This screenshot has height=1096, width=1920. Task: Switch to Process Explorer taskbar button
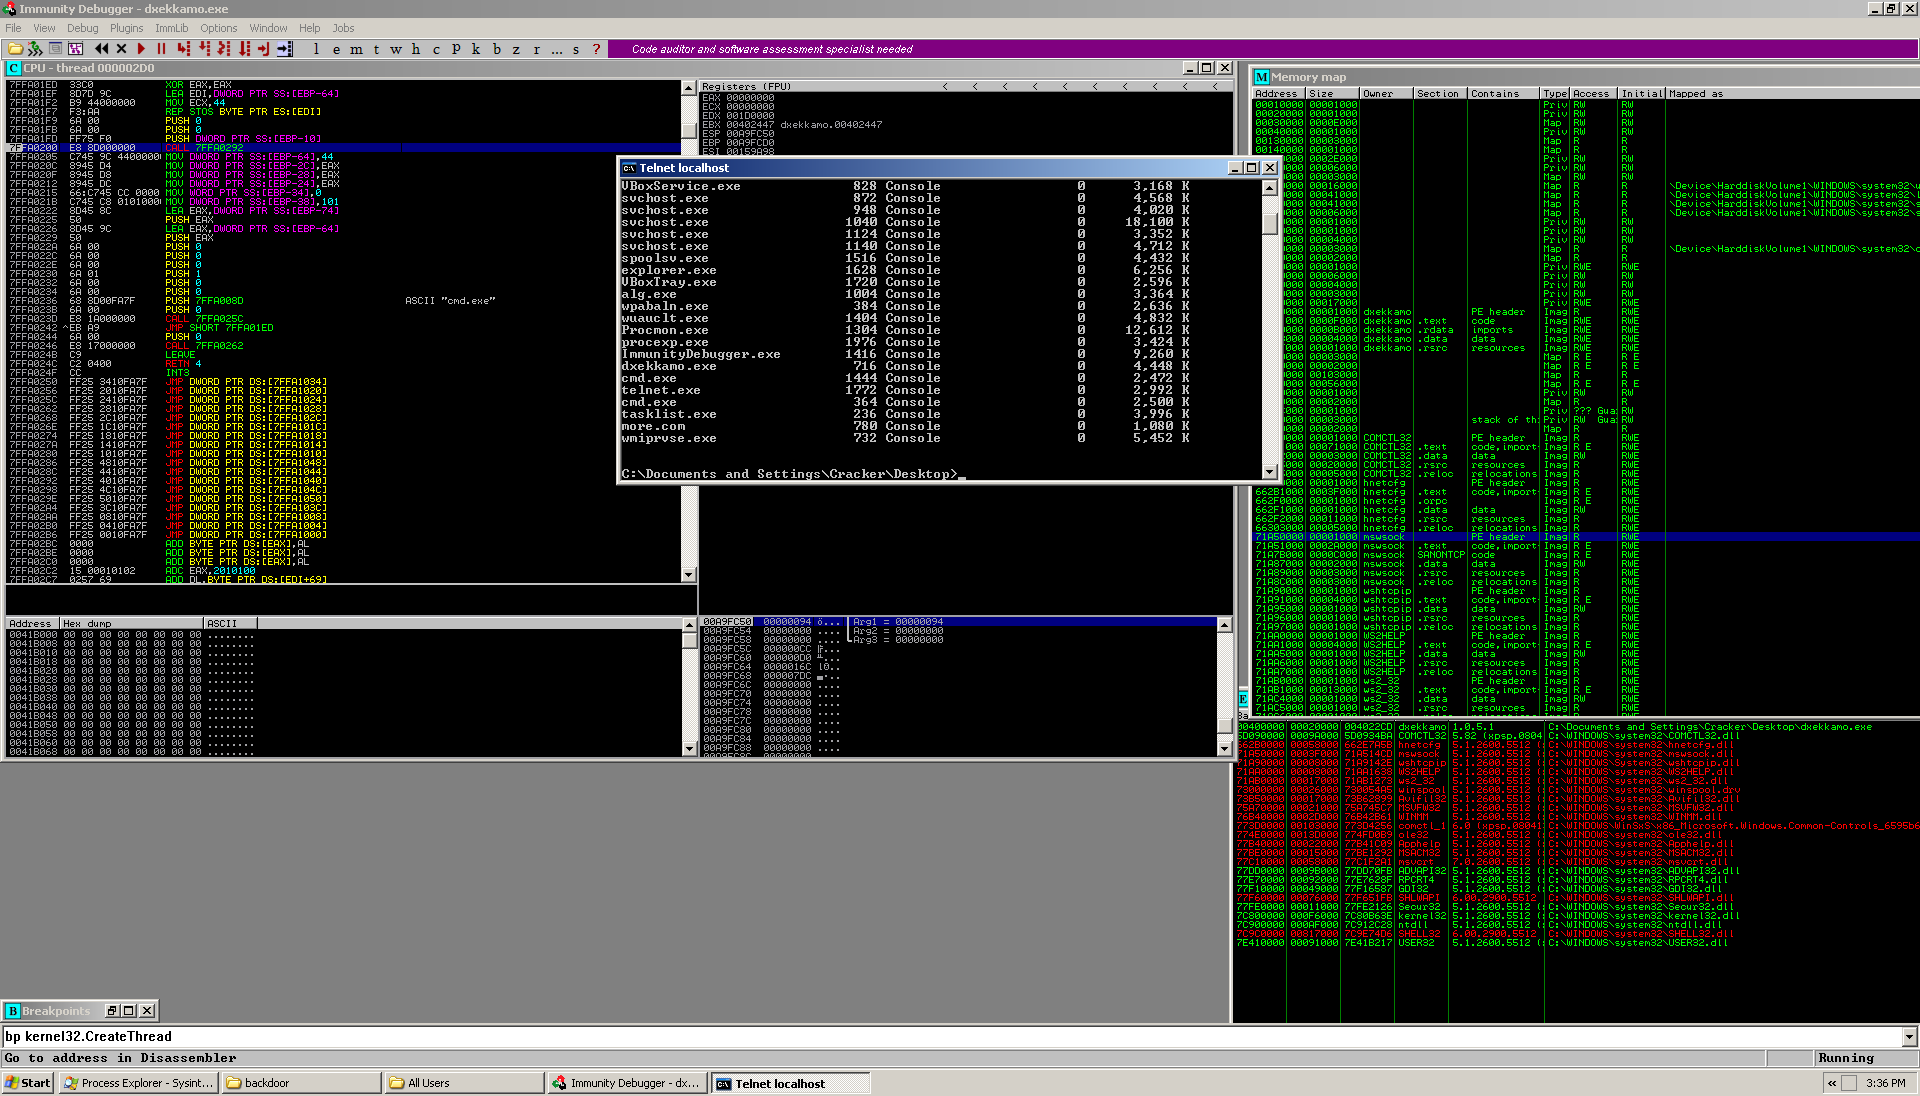[138, 1083]
